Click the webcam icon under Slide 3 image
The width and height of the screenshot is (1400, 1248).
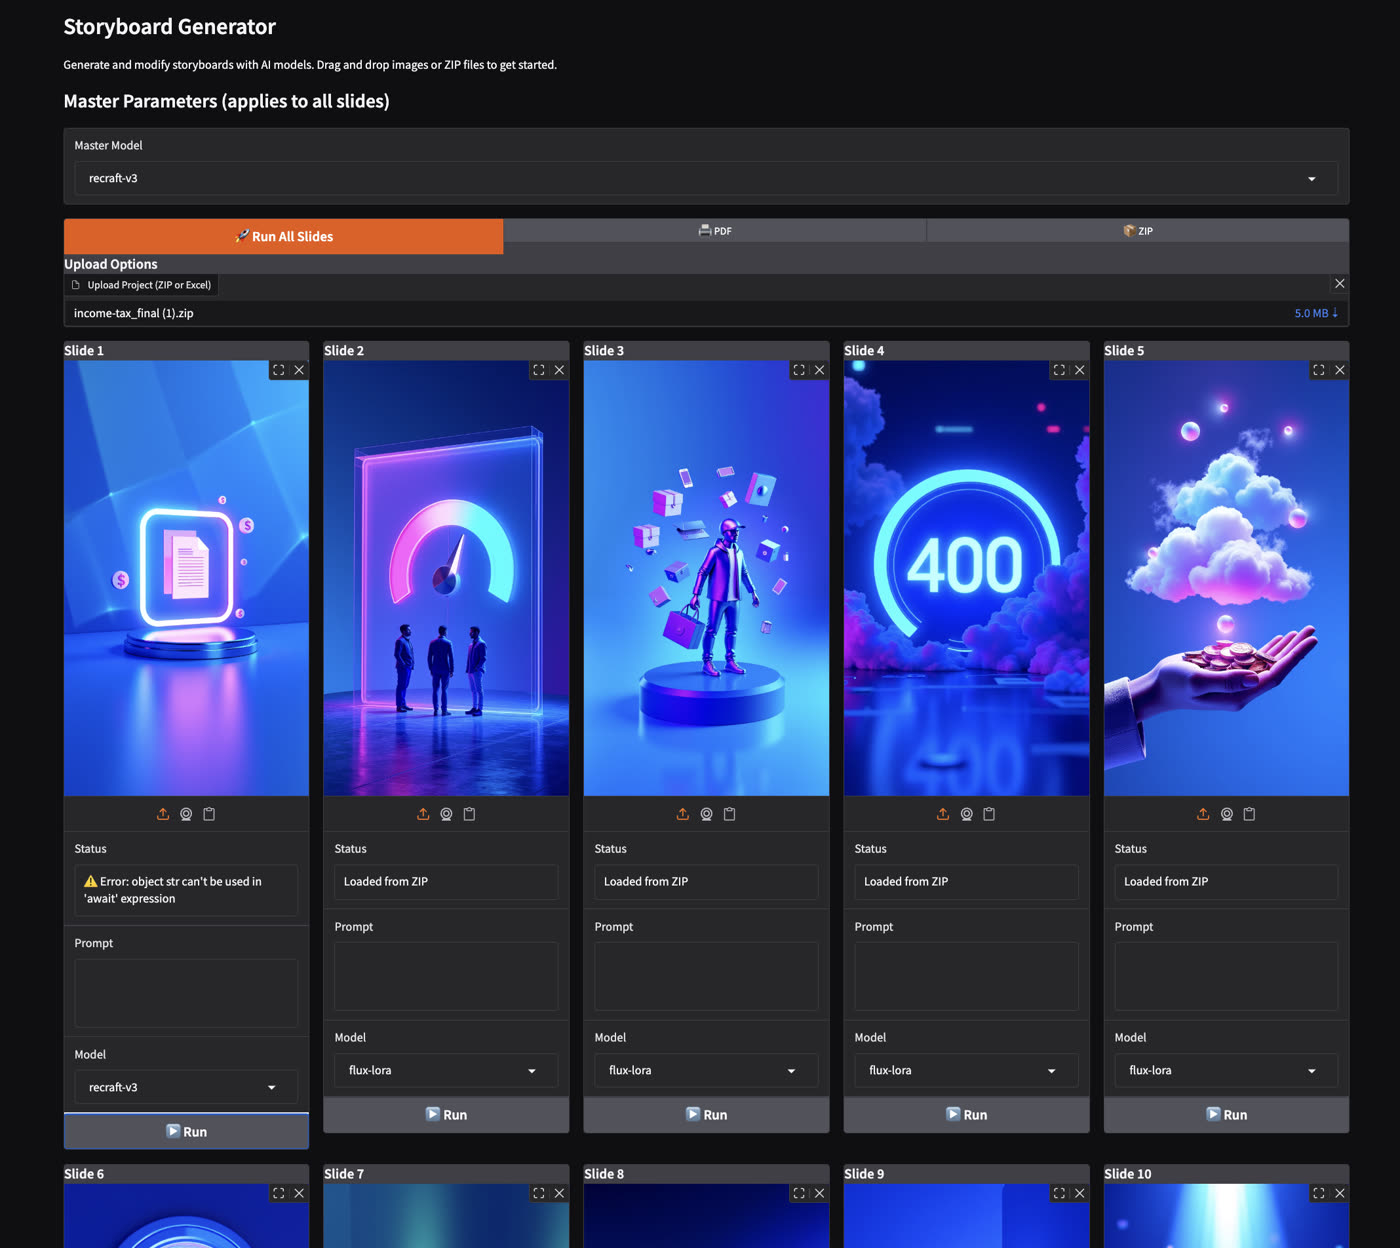[706, 814]
